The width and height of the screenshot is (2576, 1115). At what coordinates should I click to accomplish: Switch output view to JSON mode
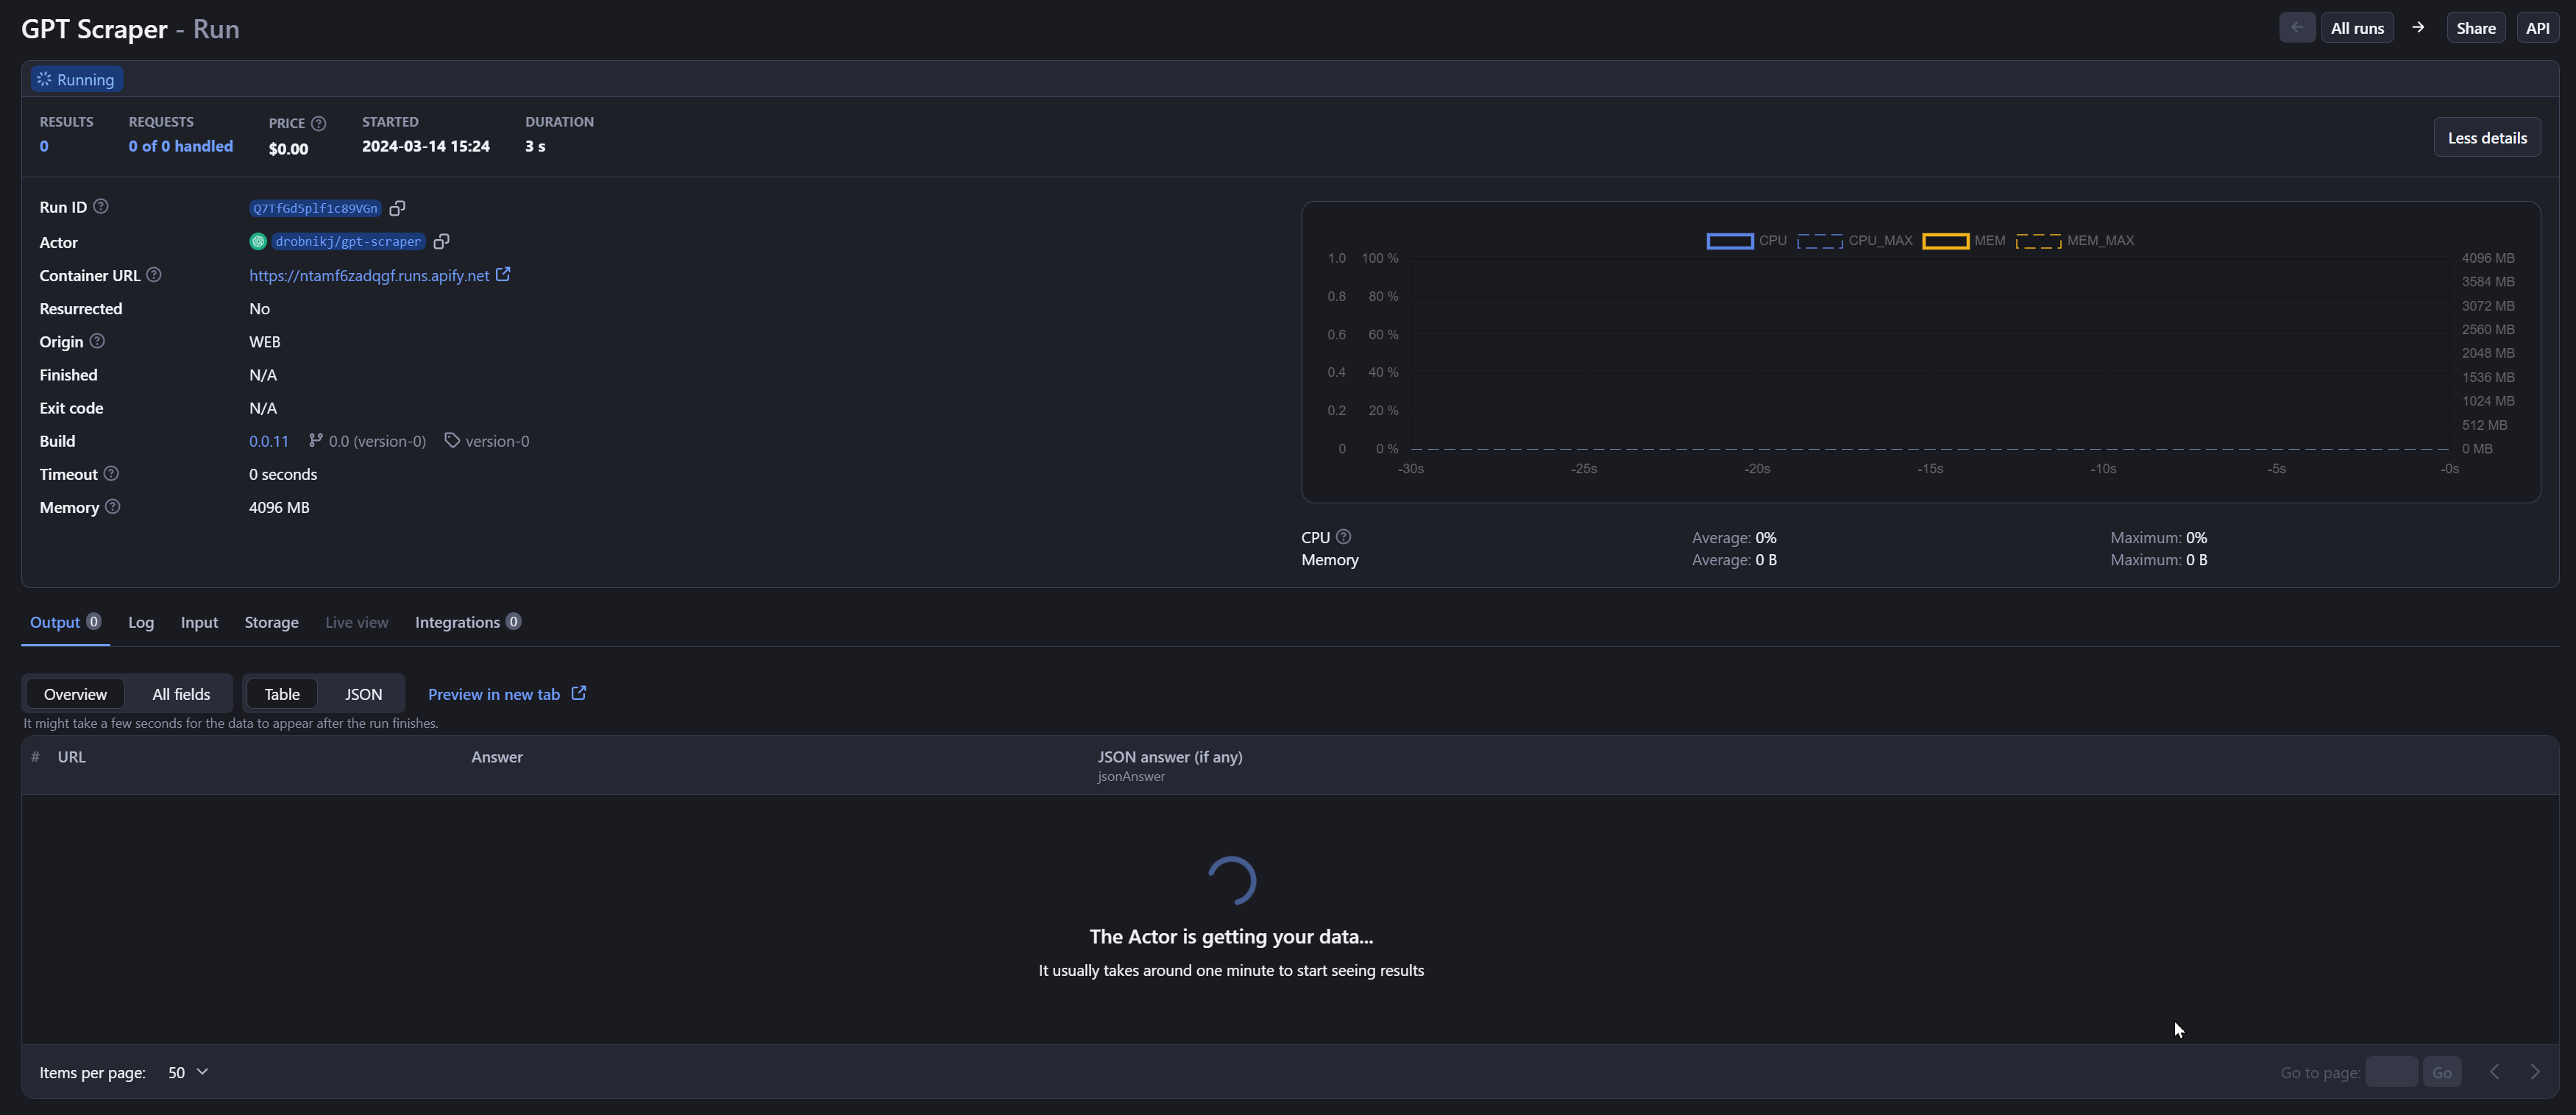pyautogui.click(x=363, y=693)
